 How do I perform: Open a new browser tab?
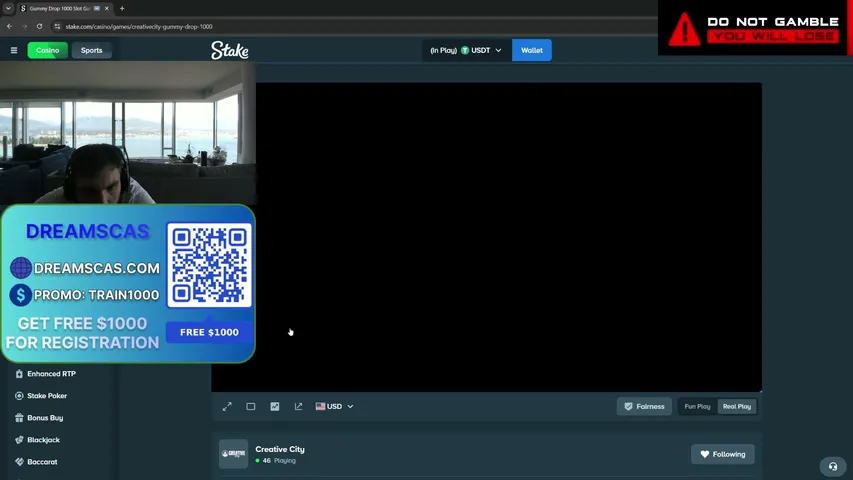click(x=122, y=8)
